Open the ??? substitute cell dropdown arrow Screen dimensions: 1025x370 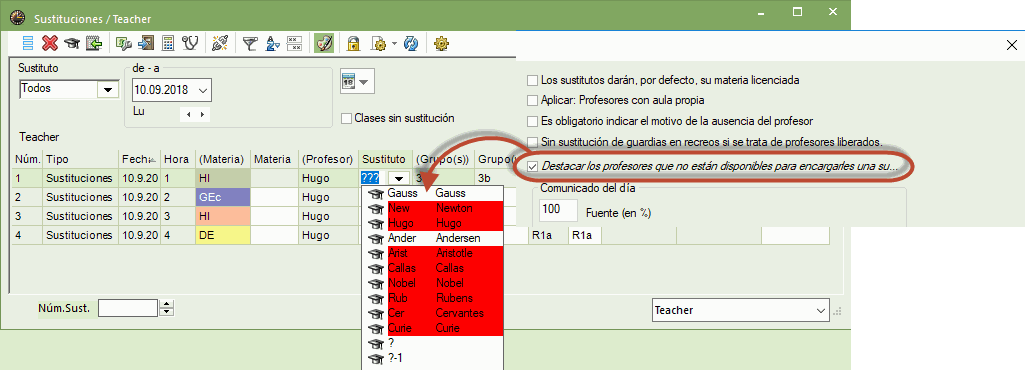pyautogui.click(x=399, y=177)
